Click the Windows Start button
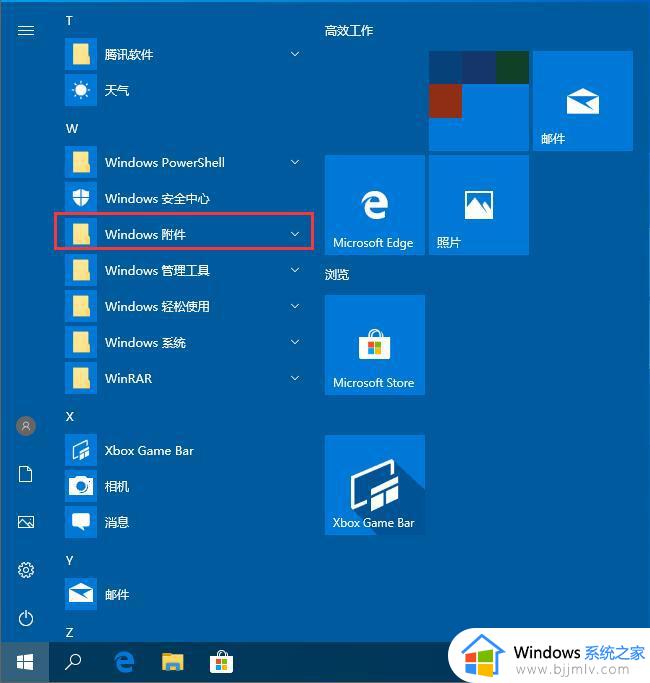650x683 pixels. (25, 663)
